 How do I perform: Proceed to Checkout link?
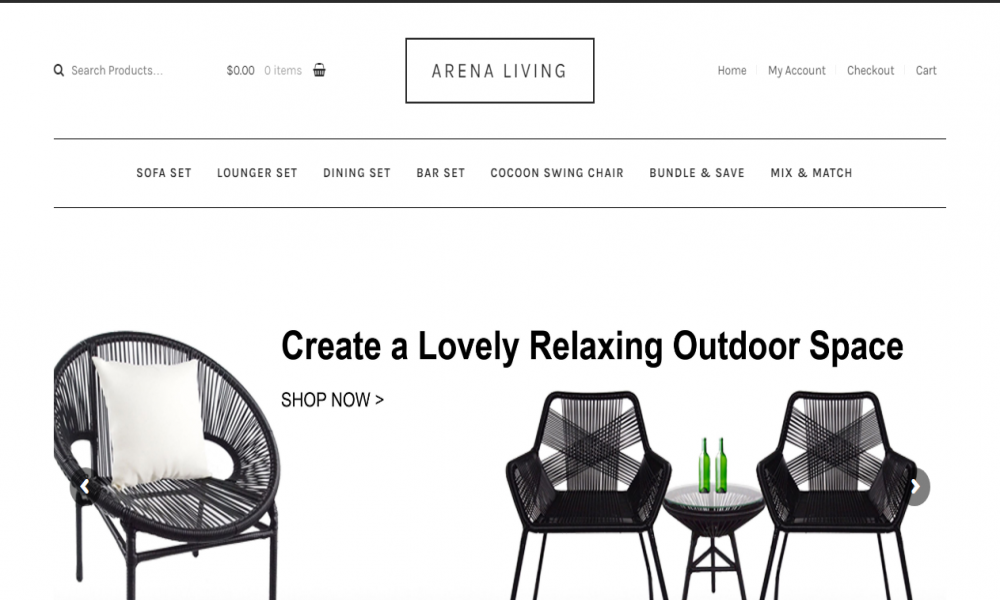[x=871, y=70]
